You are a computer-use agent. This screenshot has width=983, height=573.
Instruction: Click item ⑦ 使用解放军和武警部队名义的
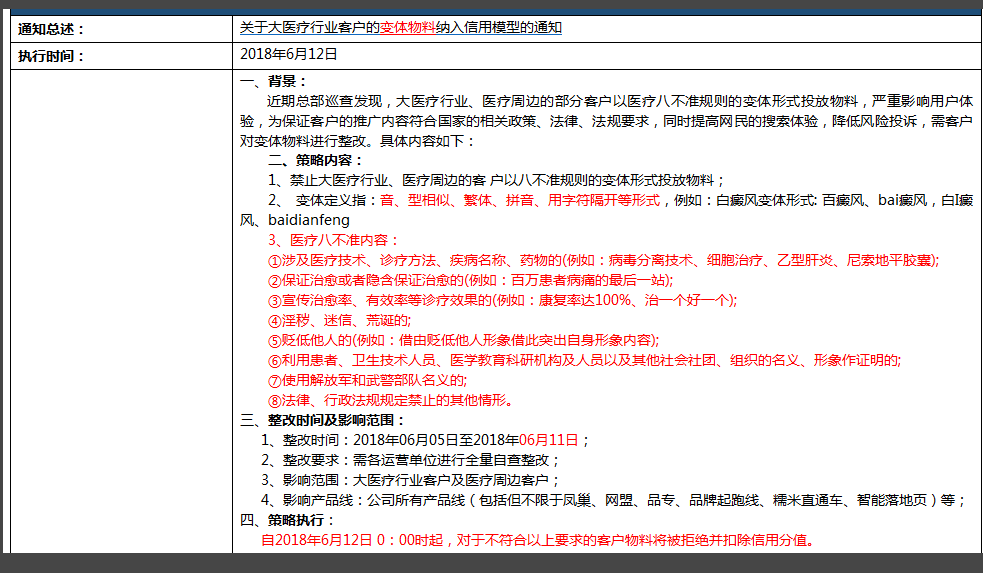(367, 381)
